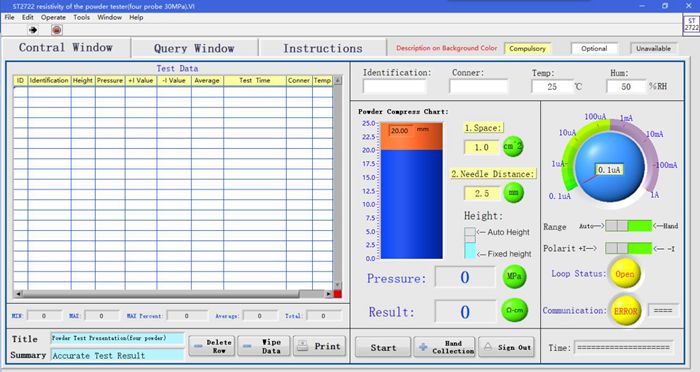Click the red square at table corner
700x372 pixels.
[338, 294]
